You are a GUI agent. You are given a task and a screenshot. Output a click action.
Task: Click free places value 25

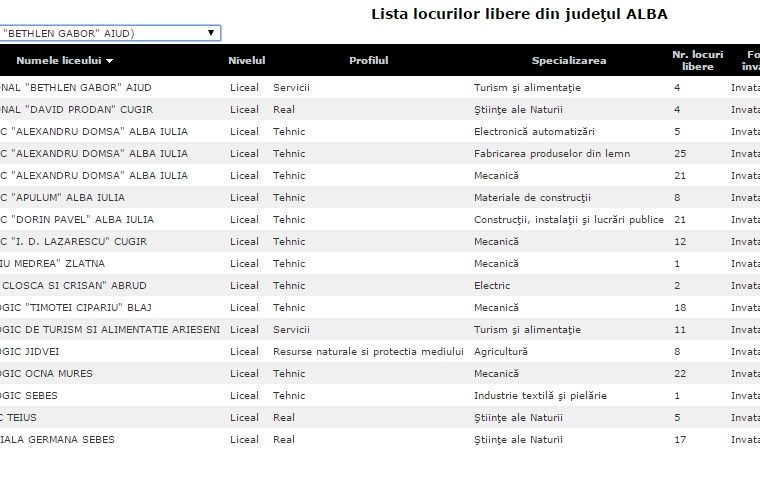680,154
